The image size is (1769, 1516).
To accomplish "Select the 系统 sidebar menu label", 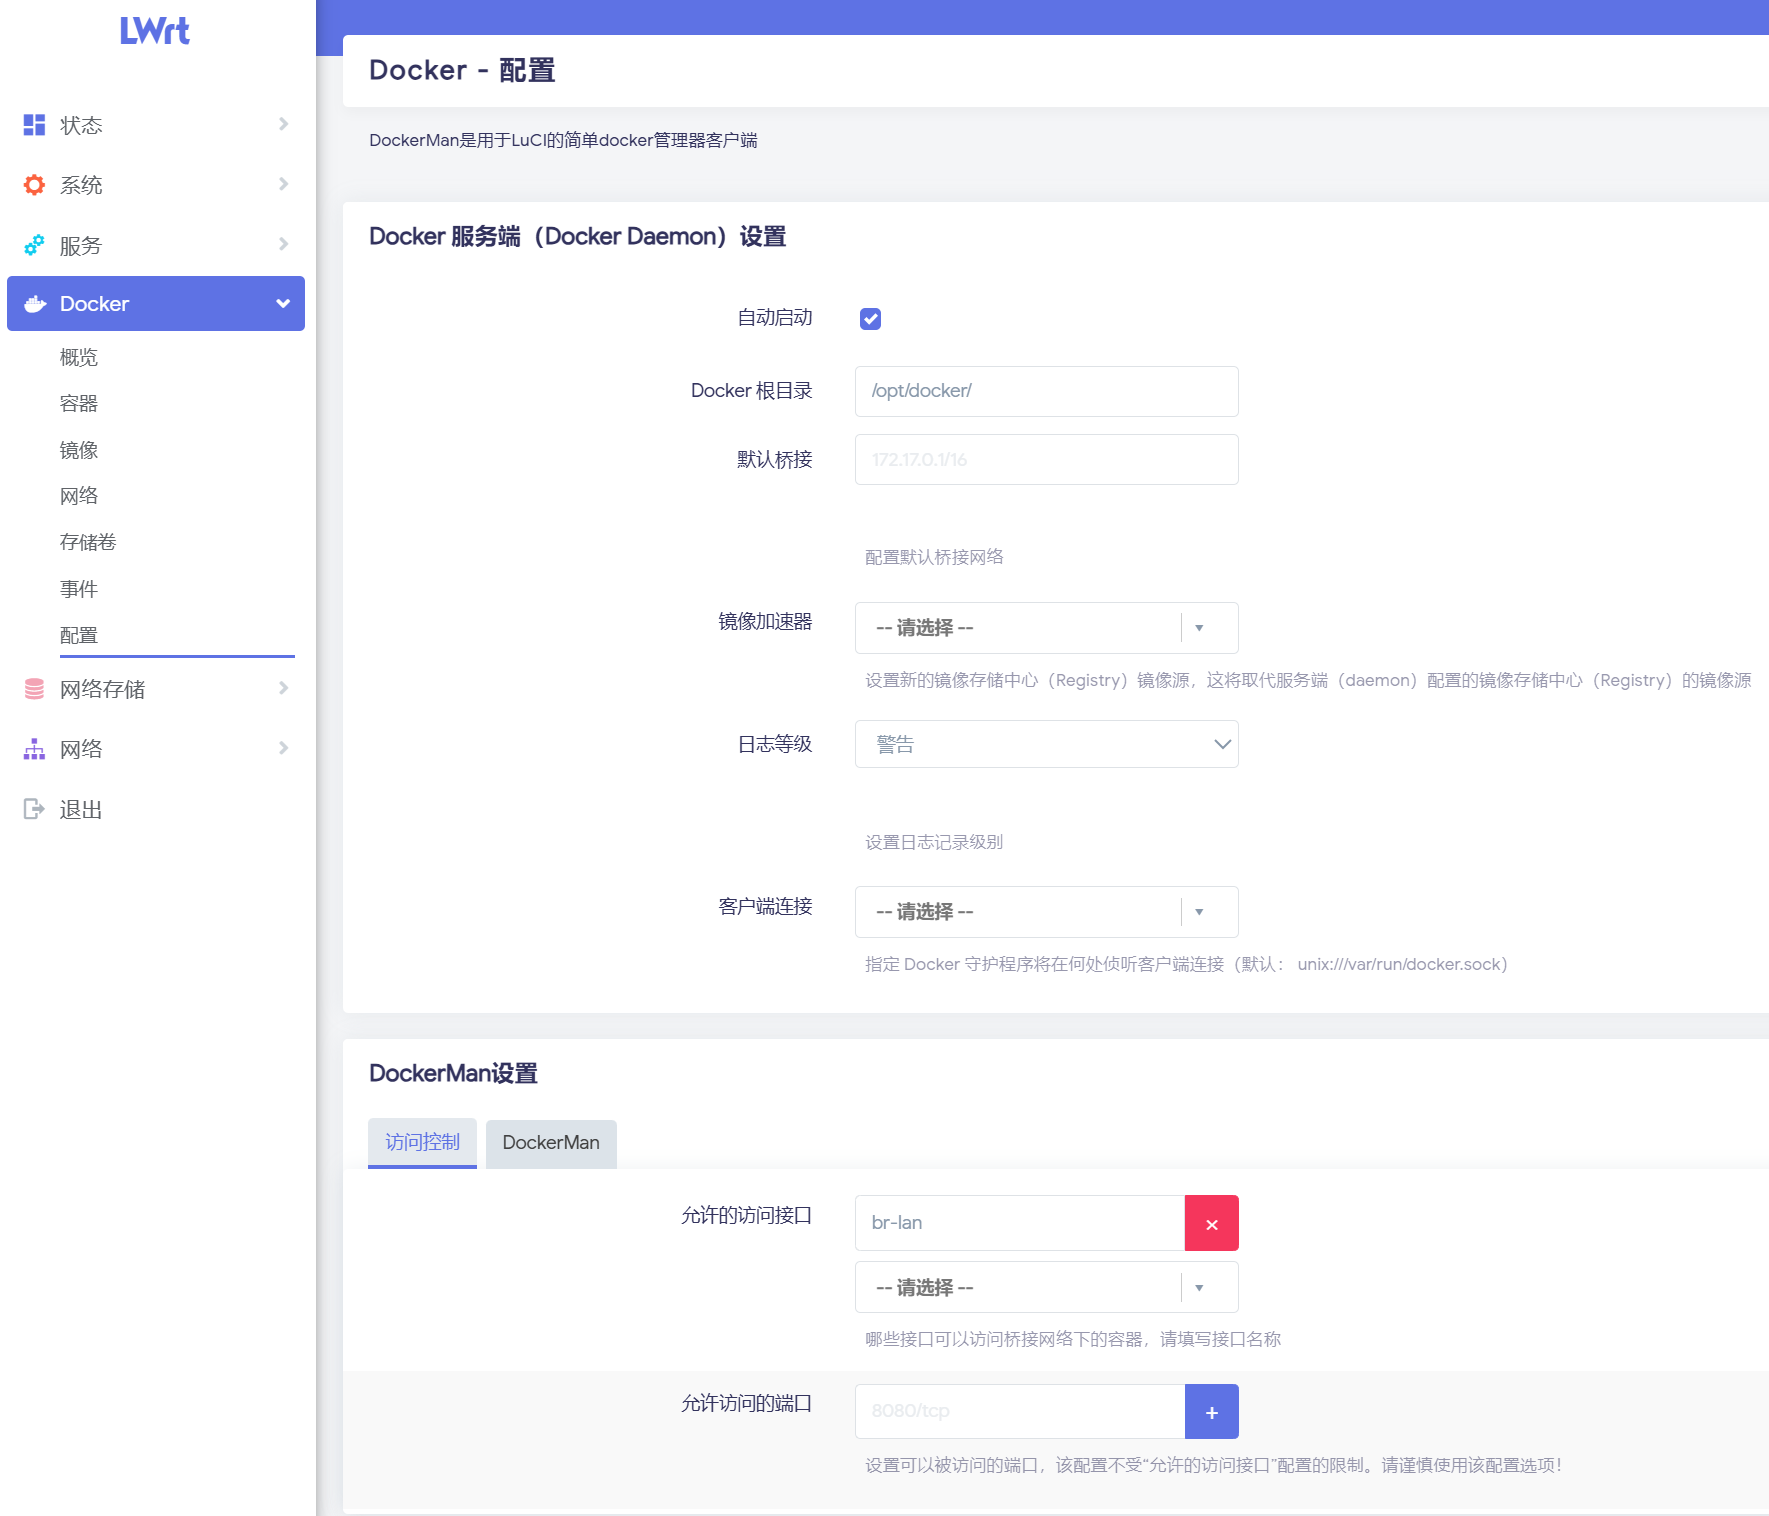I will pos(81,185).
